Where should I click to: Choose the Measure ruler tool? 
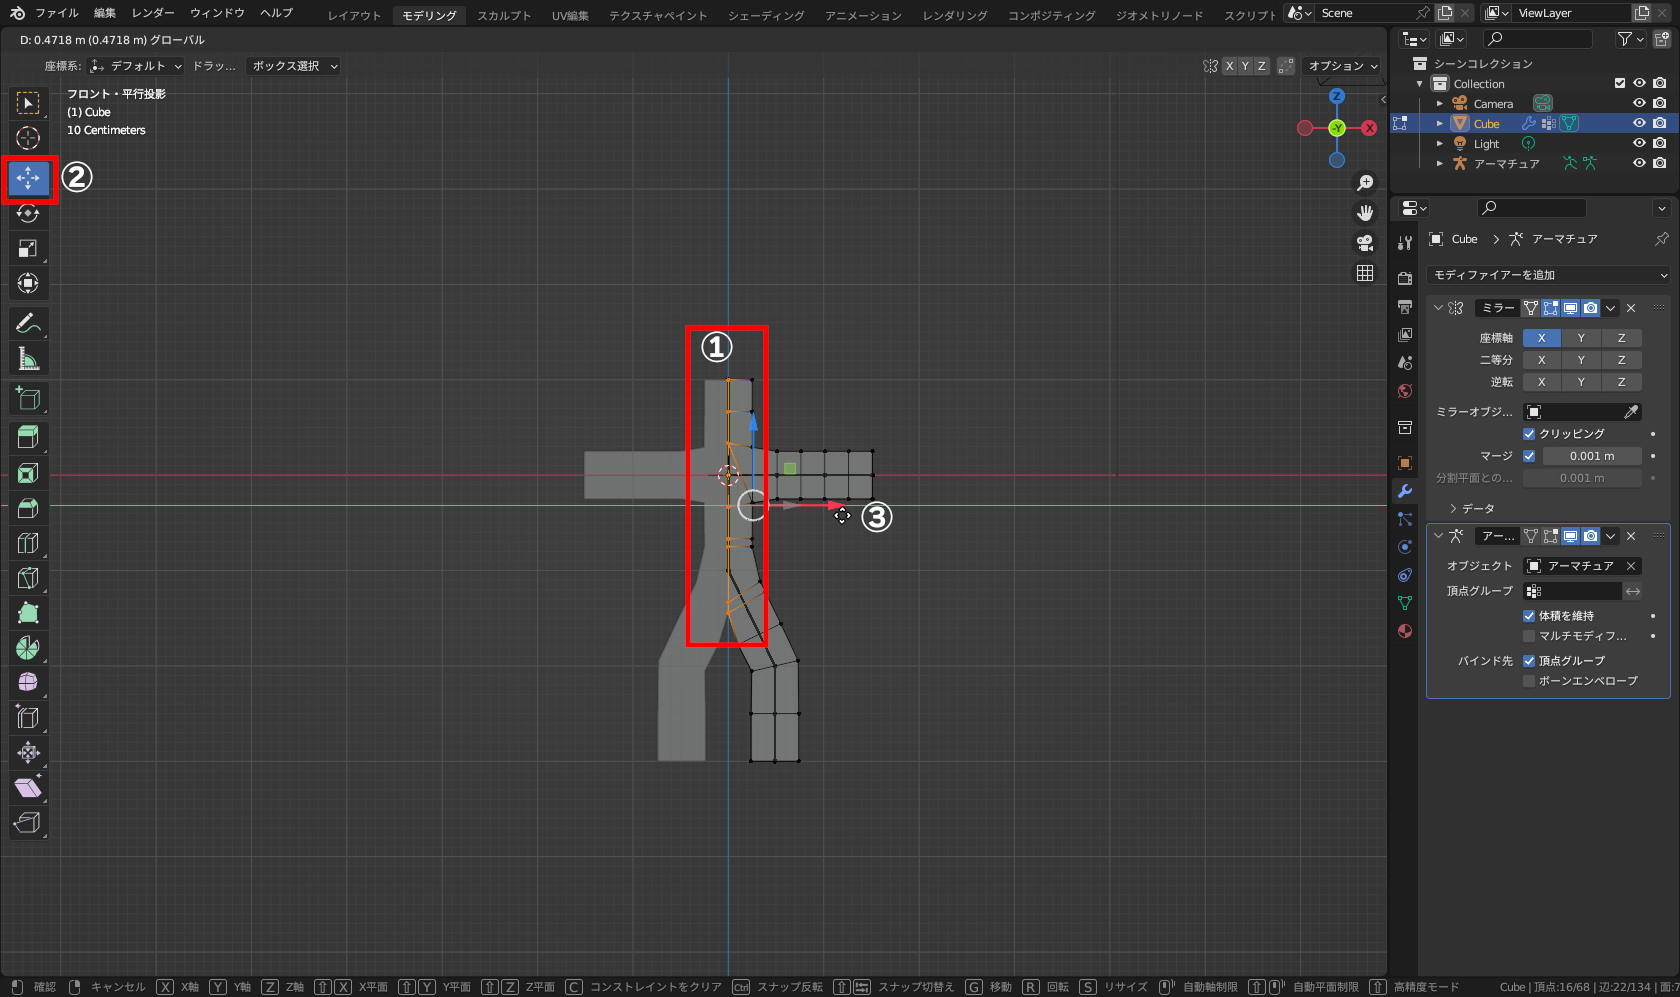[28, 358]
